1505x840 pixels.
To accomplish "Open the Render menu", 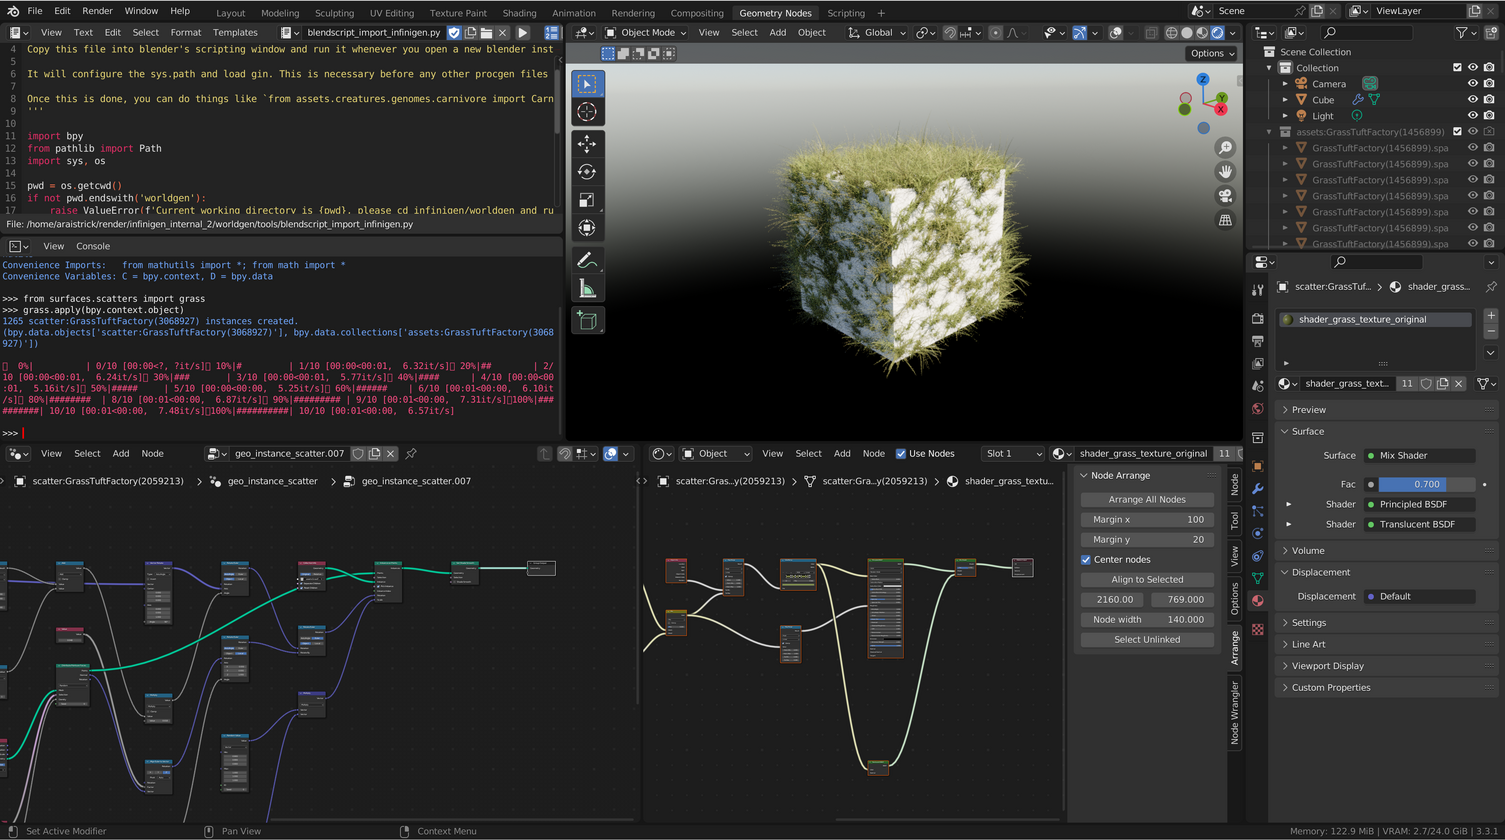I will tap(97, 11).
